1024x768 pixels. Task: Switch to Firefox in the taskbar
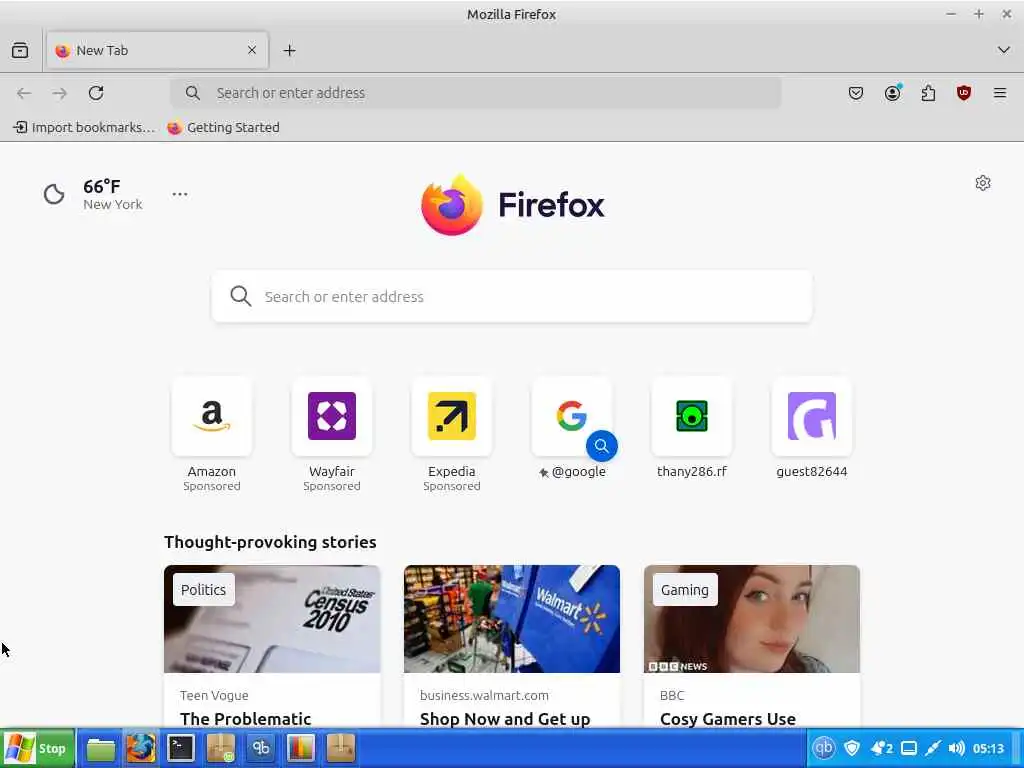140,748
